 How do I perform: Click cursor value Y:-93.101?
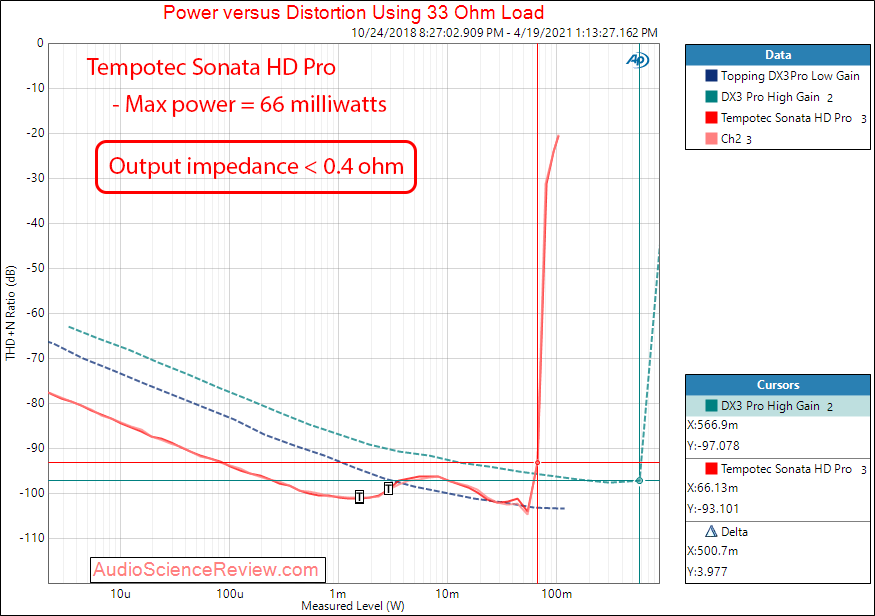tap(713, 509)
